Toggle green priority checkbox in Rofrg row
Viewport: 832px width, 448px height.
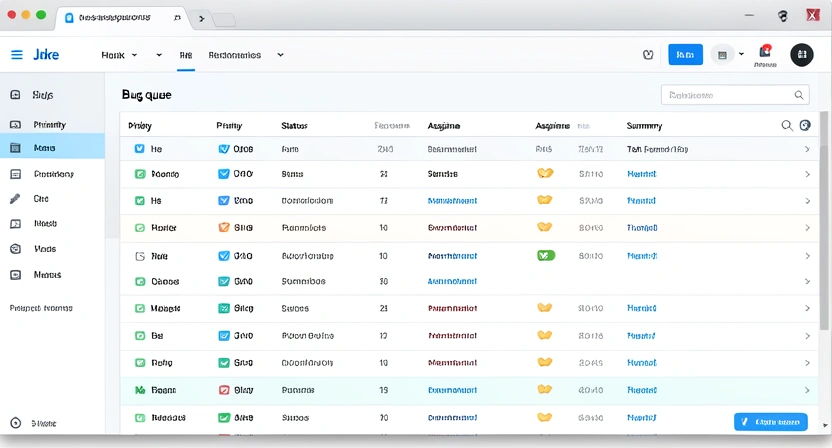coord(224,363)
